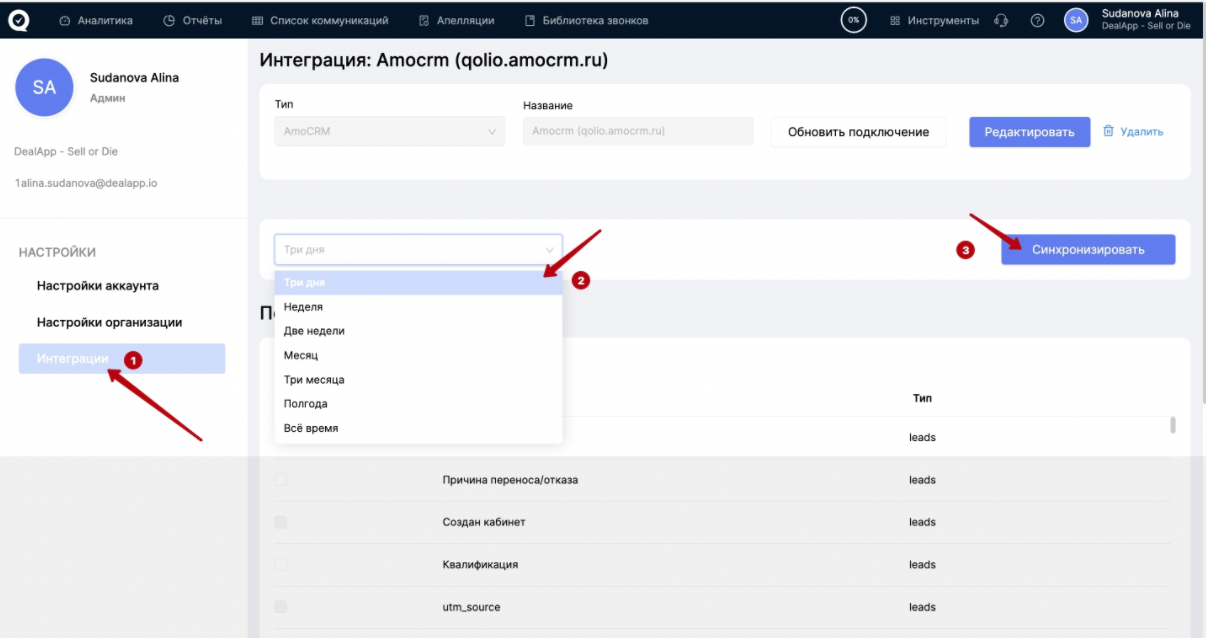Screen dimensions: 1206x638
Task: Open the headset support icon
Action: click(1001, 21)
